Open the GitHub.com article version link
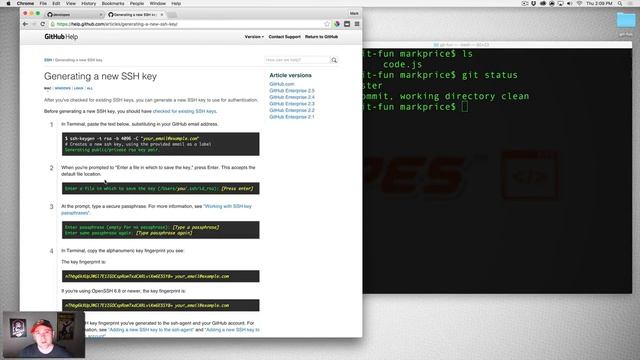The height and width of the screenshot is (360, 640). click(x=282, y=84)
